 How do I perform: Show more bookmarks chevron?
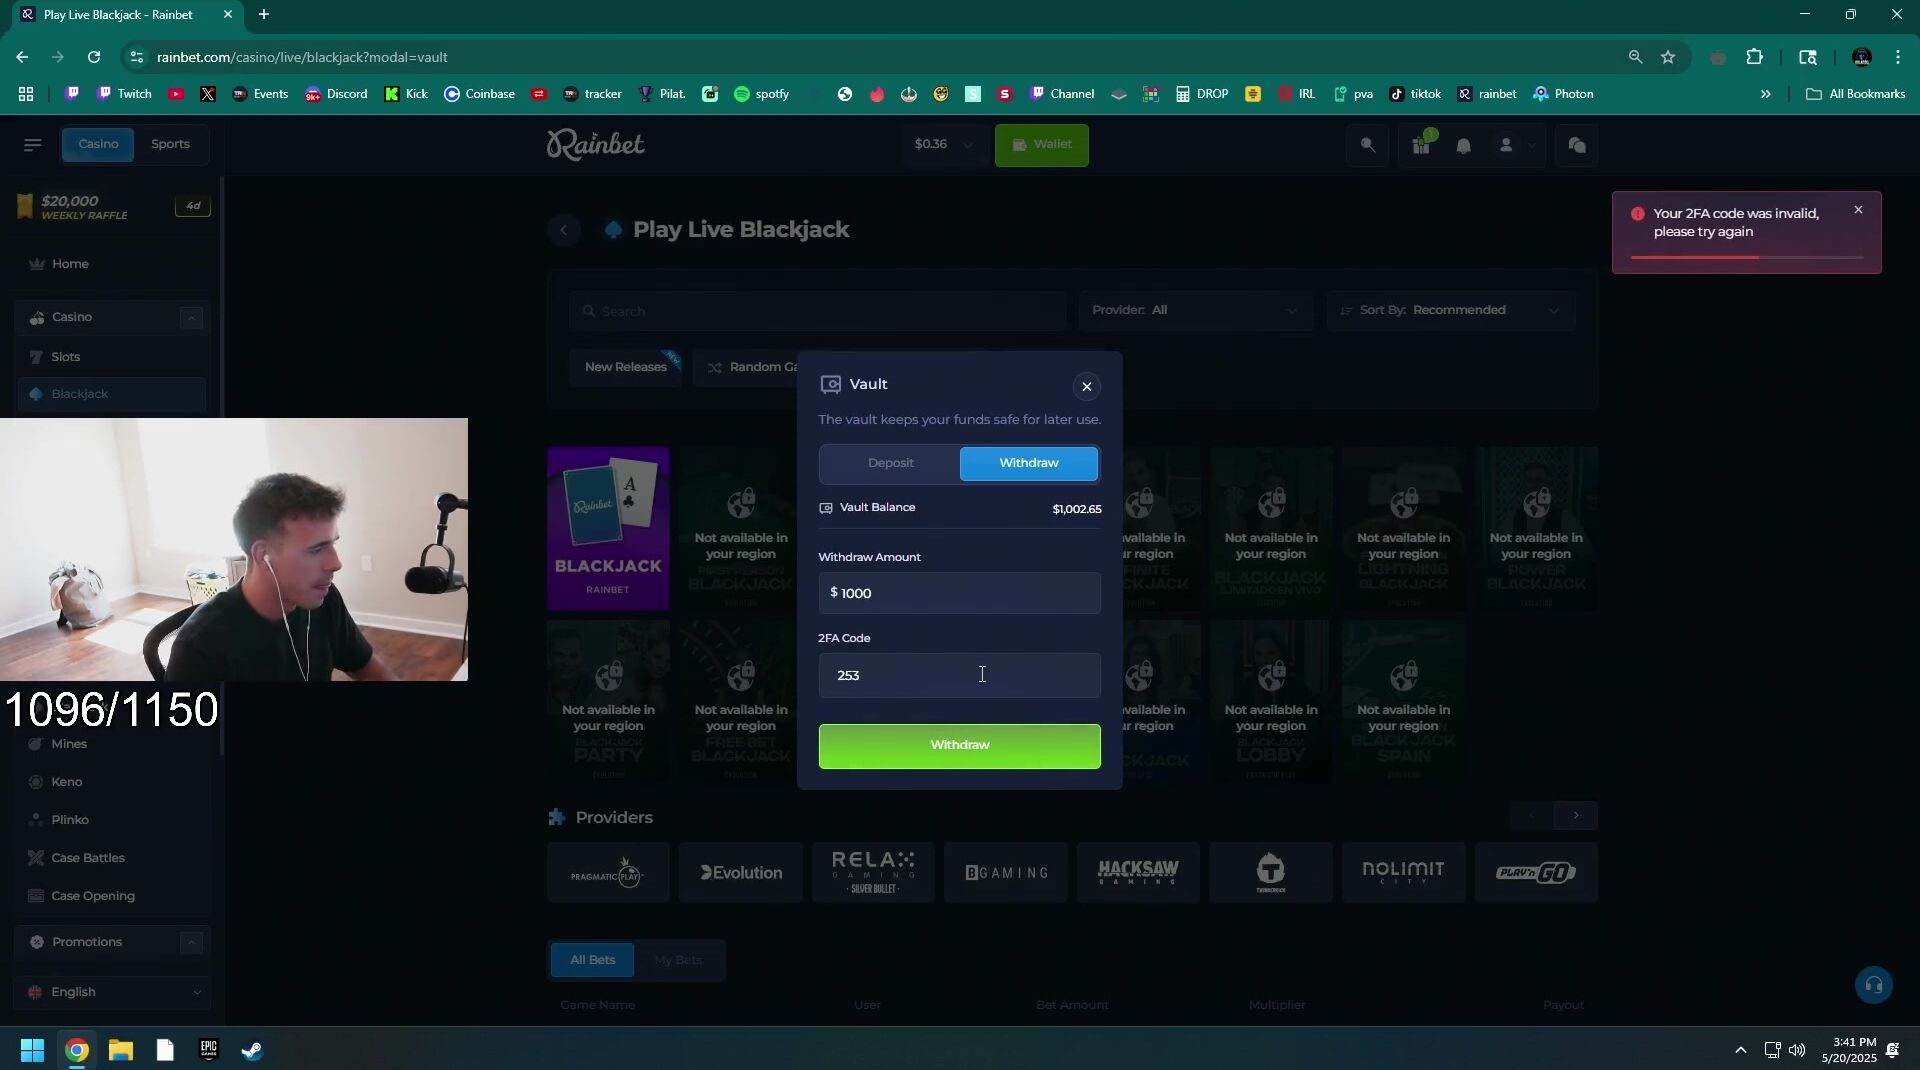1765,94
